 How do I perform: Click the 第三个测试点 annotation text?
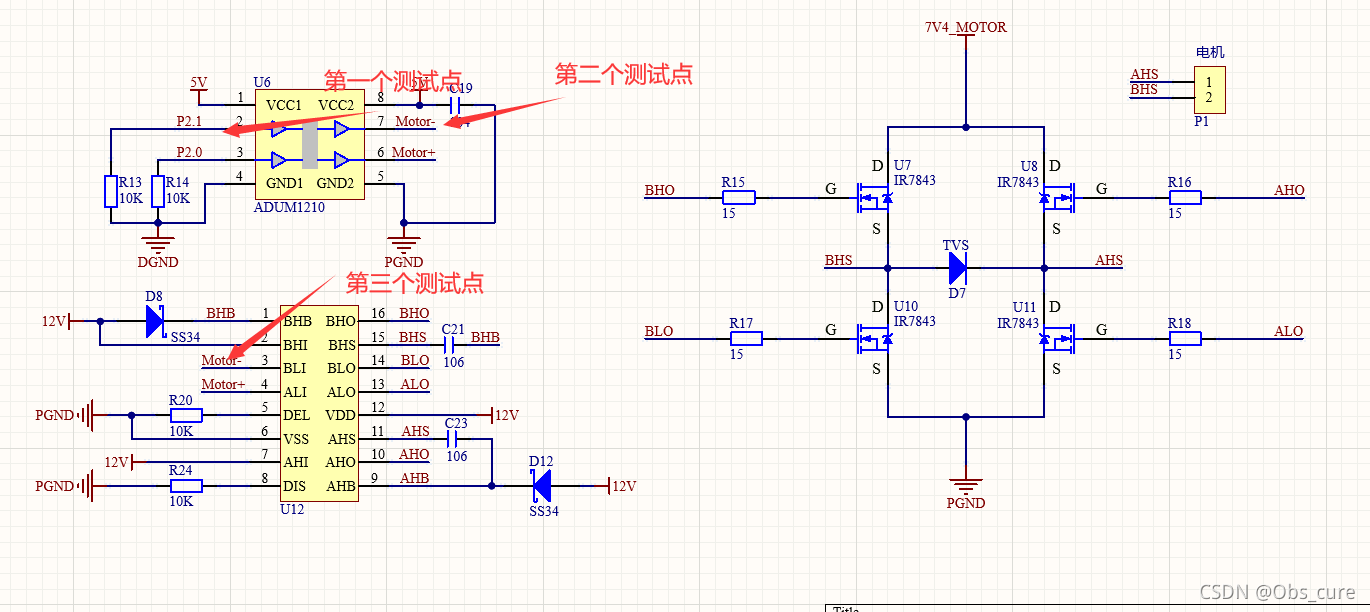pos(415,283)
